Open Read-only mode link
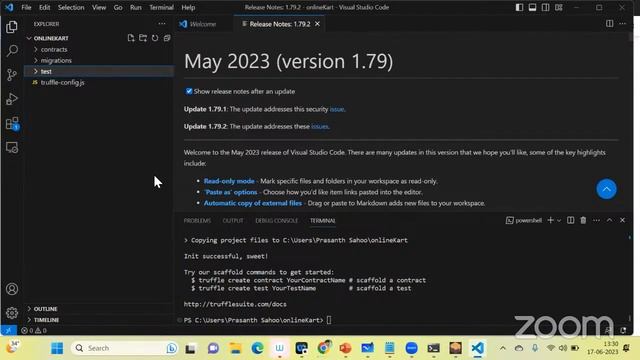 (229, 181)
